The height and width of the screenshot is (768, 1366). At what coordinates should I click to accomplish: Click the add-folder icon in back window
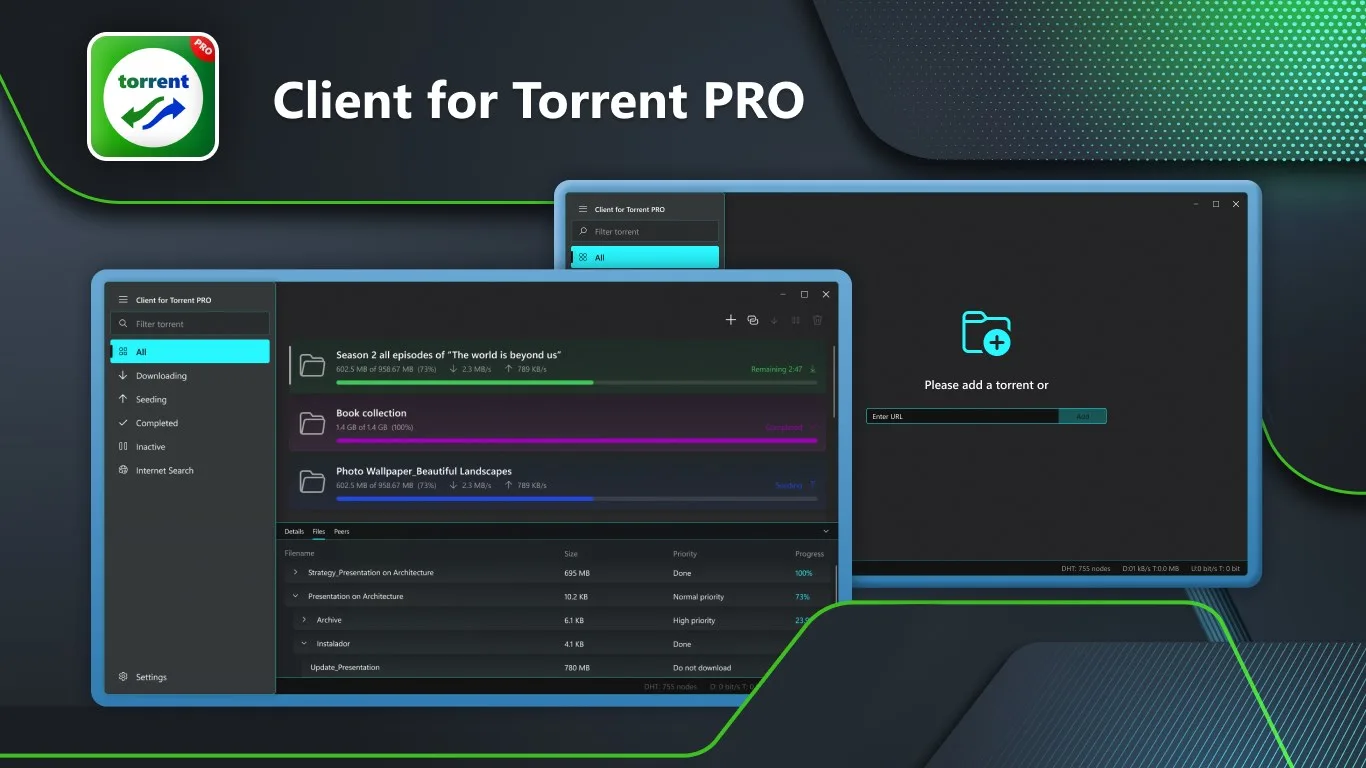point(987,333)
